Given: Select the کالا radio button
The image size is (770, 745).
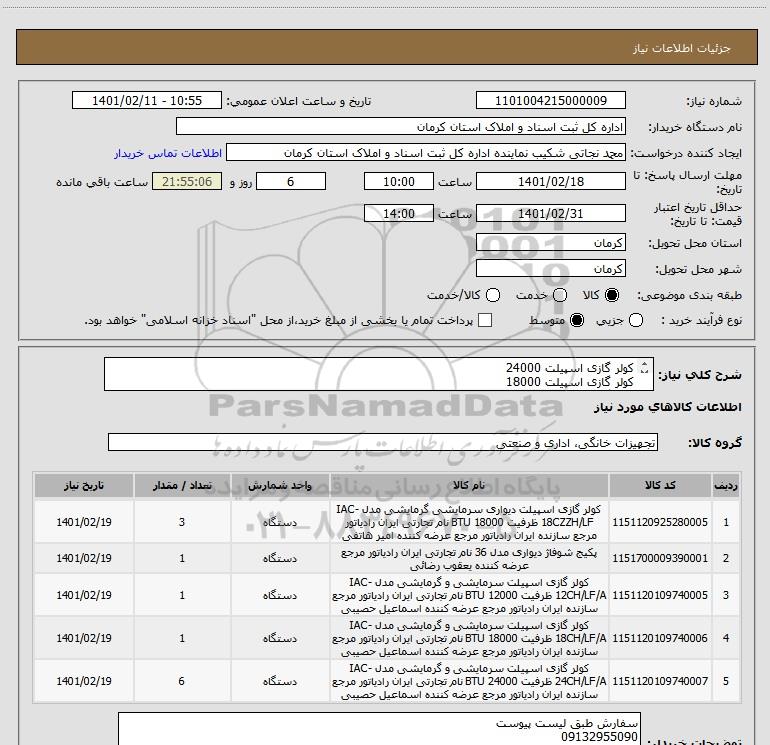Looking at the screenshot, I should (611, 295).
